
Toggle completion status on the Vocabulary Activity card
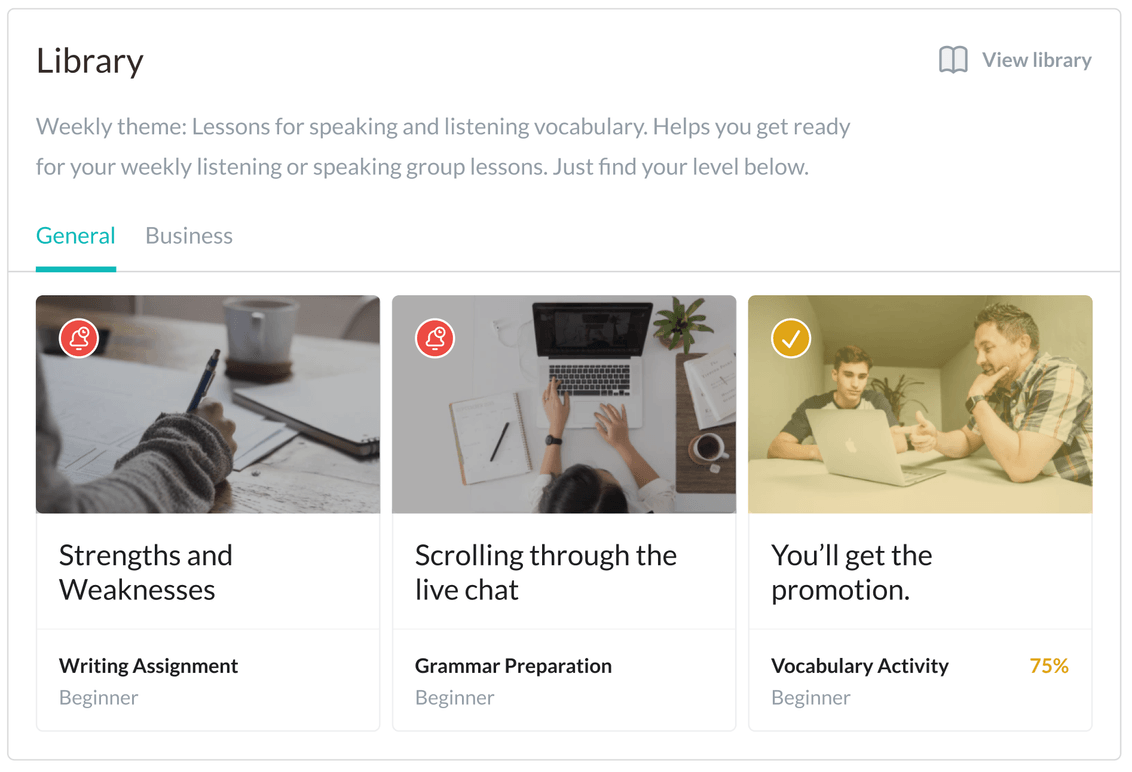click(x=790, y=338)
